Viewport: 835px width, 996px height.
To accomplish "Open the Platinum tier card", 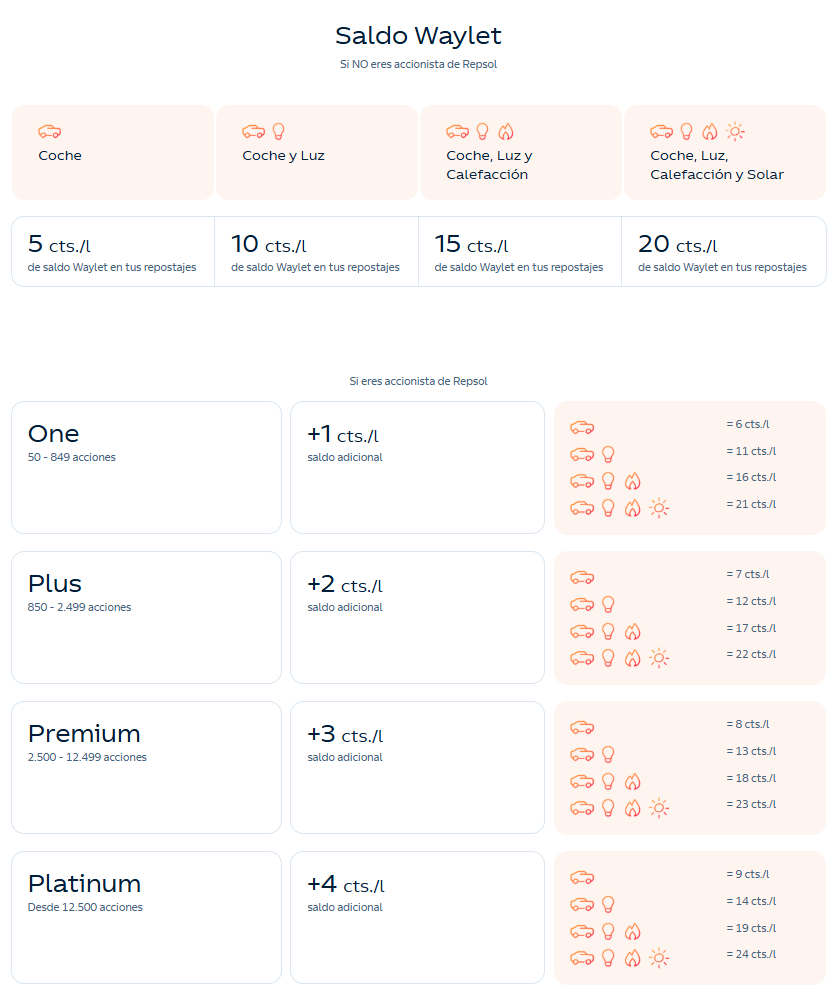I will [146, 917].
